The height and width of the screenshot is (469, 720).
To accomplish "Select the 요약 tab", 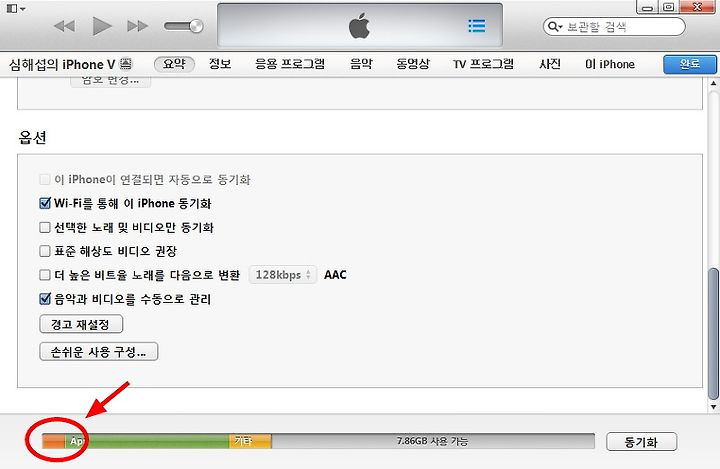I will [x=174, y=64].
